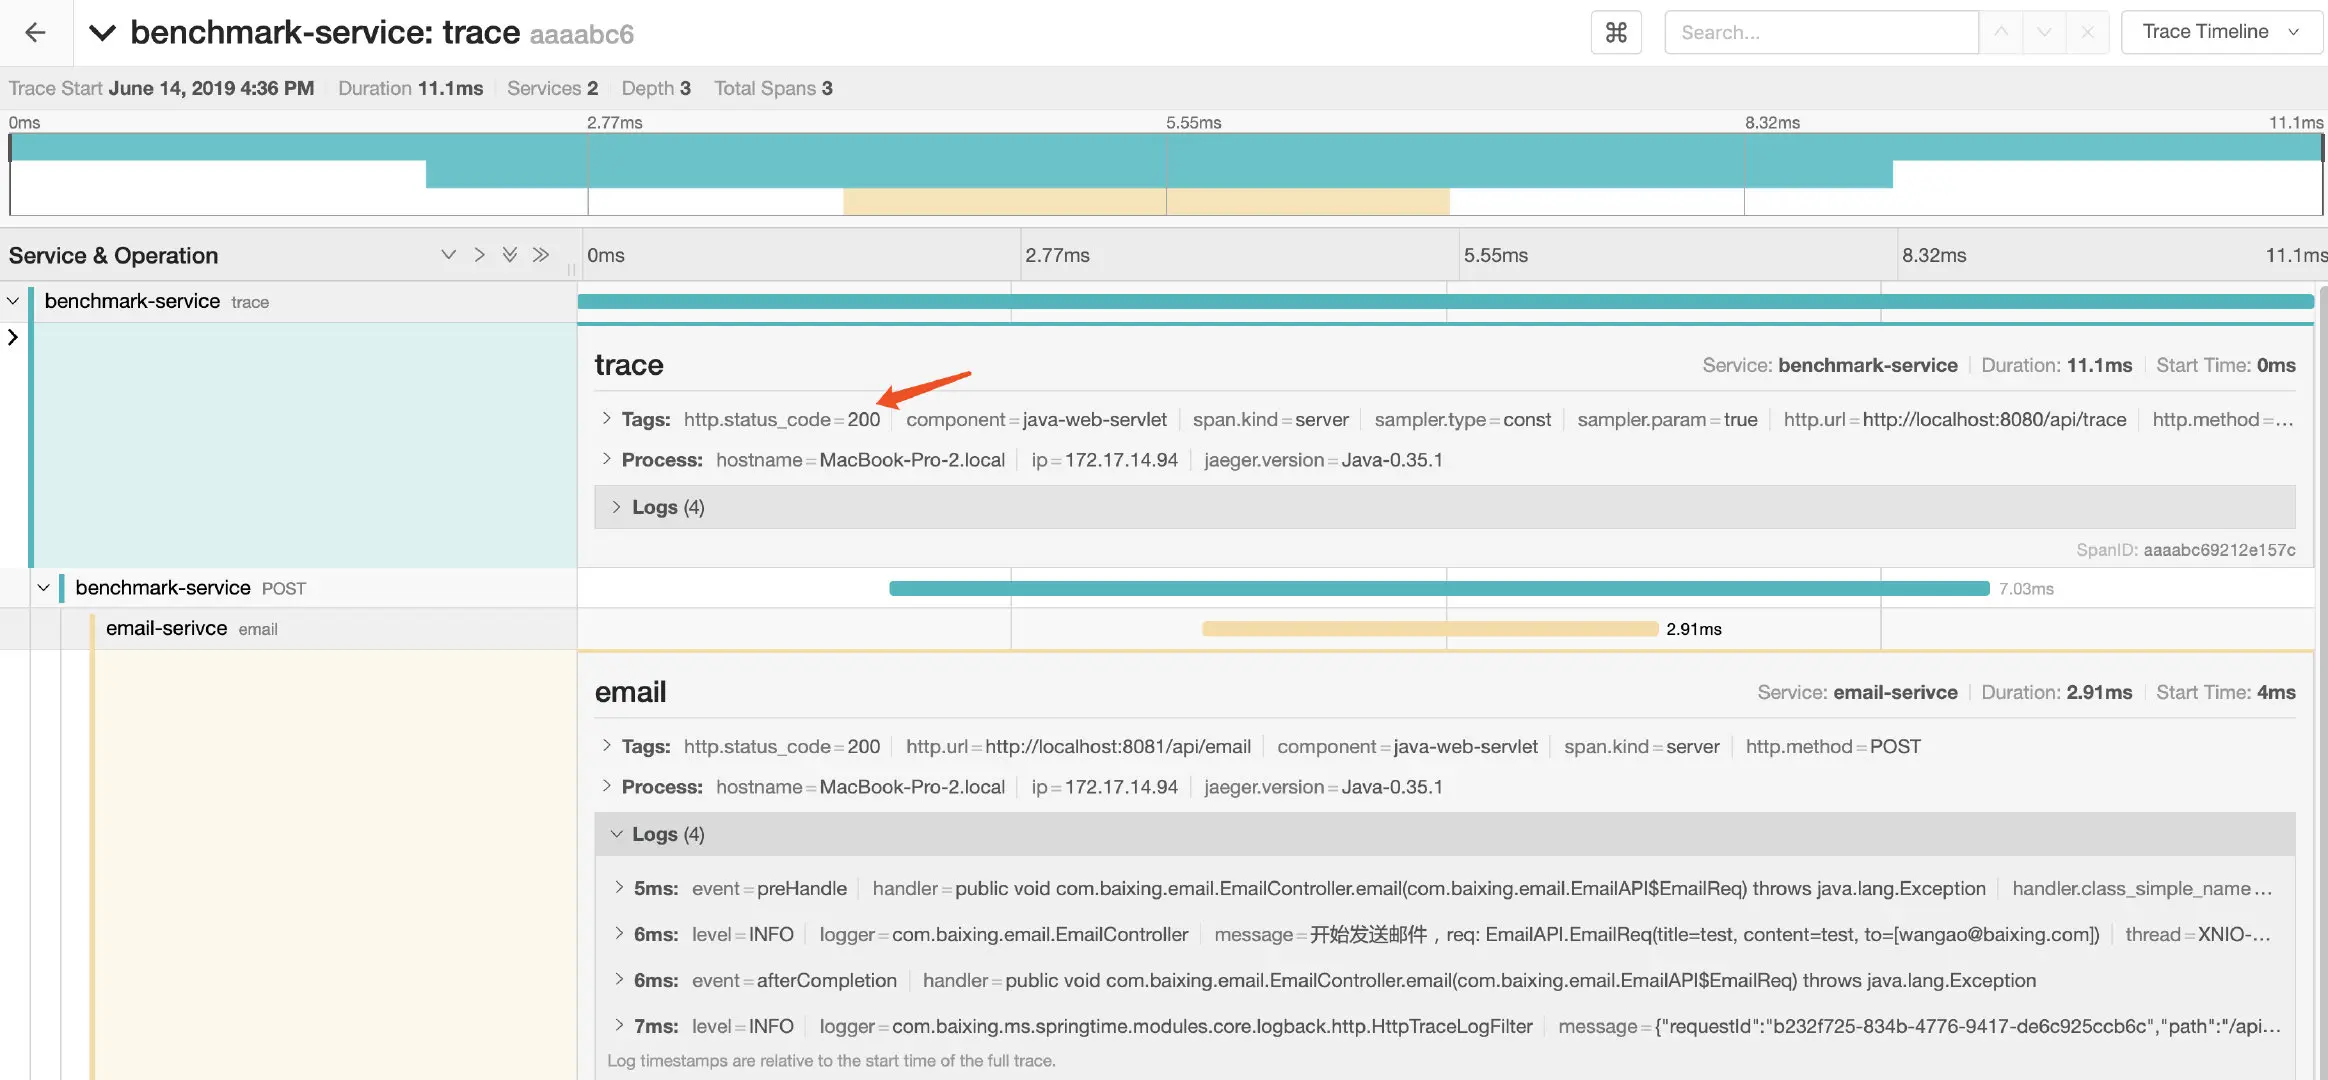Open the Trace Timeline view dropdown
This screenshot has width=2328, height=1080.
(x=2221, y=32)
